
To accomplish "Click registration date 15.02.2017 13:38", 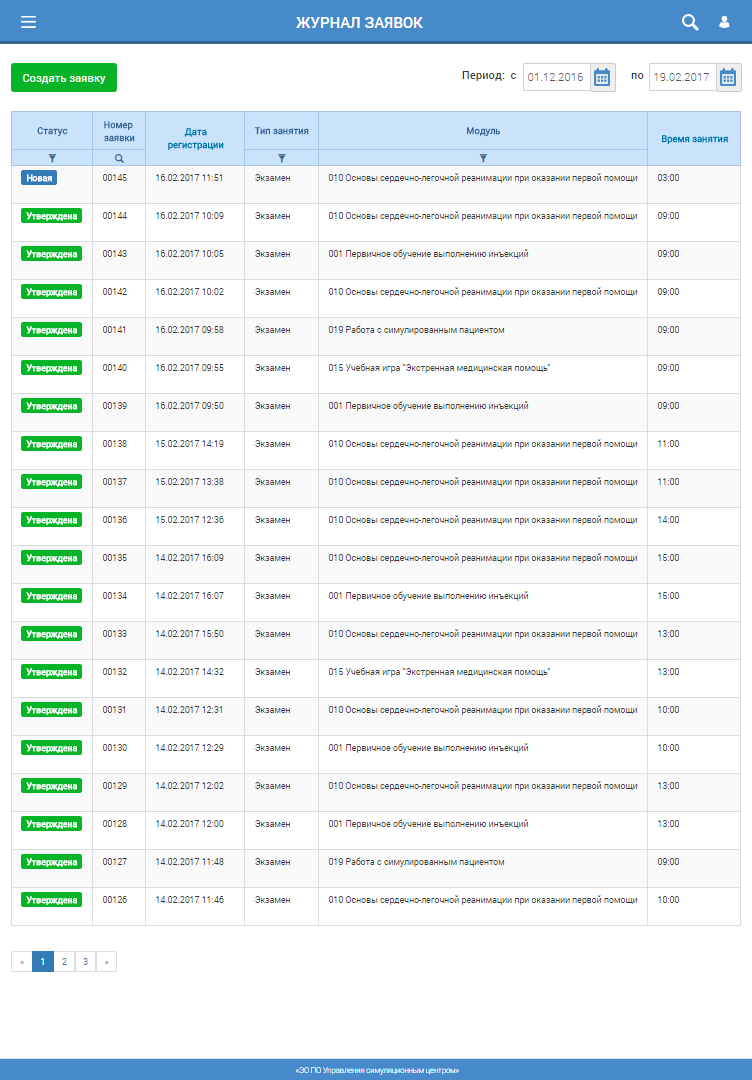I will pyautogui.click(x=189, y=481).
